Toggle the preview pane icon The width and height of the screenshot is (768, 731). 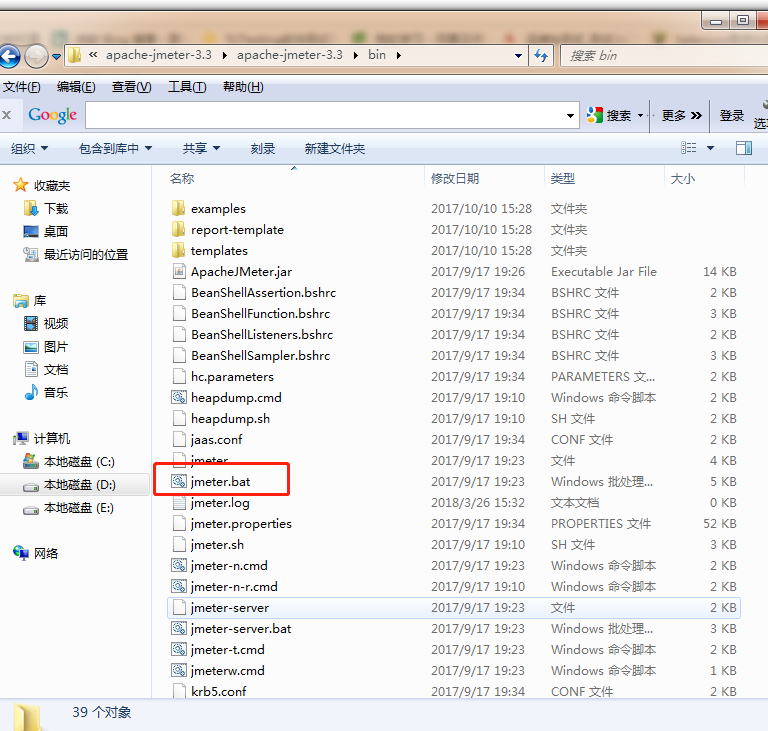(744, 147)
